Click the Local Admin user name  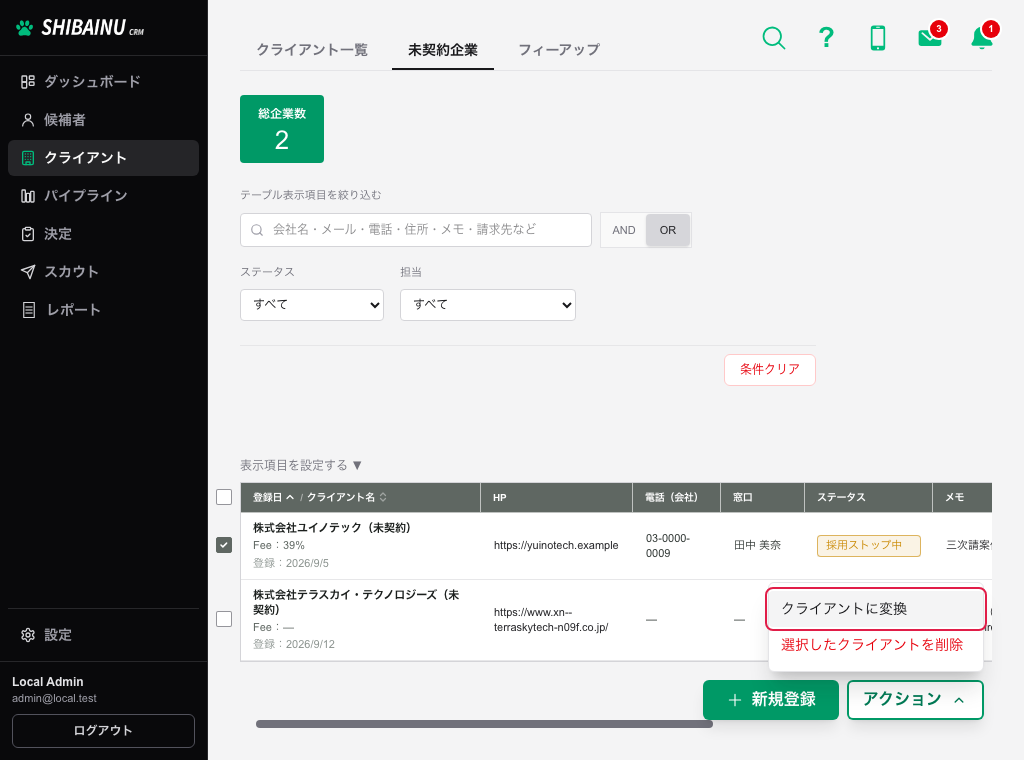[48, 682]
